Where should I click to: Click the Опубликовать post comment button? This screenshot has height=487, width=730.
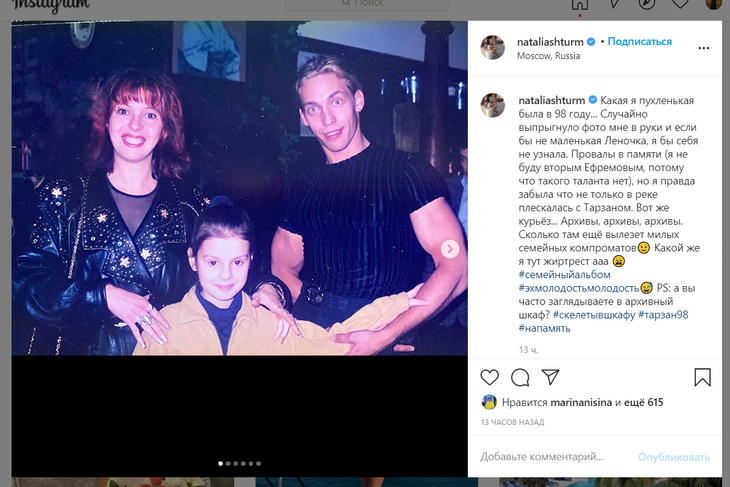(x=674, y=457)
